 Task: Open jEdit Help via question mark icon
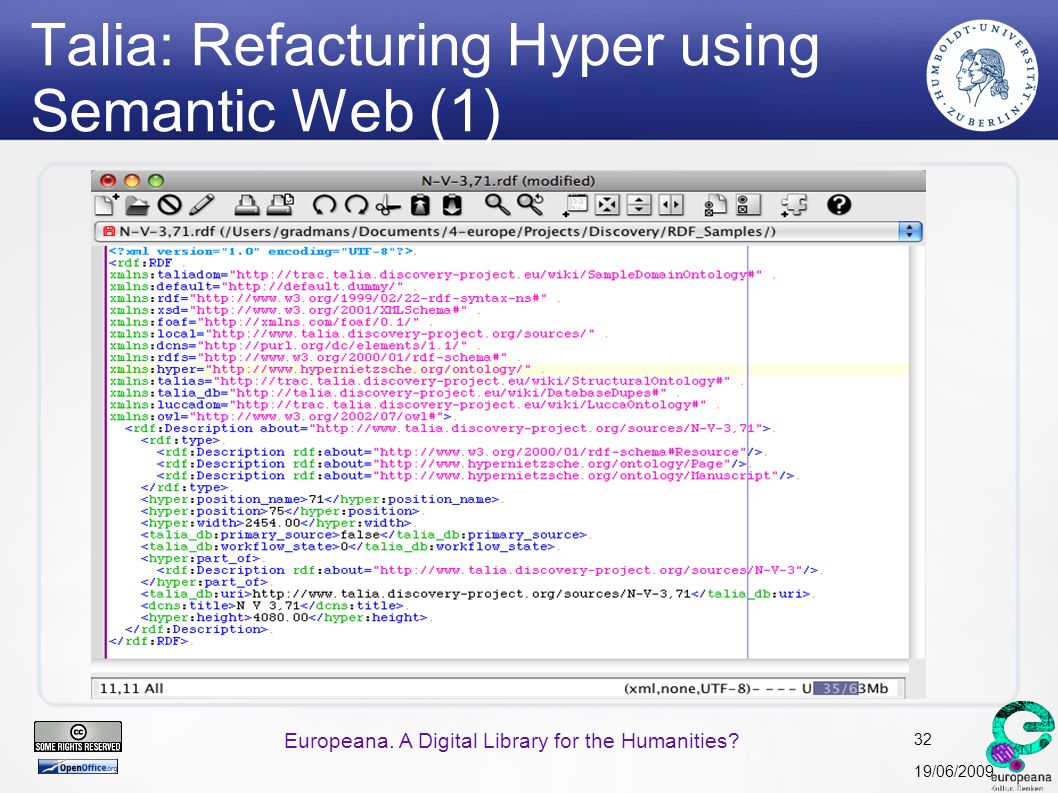click(x=839, y=204)
